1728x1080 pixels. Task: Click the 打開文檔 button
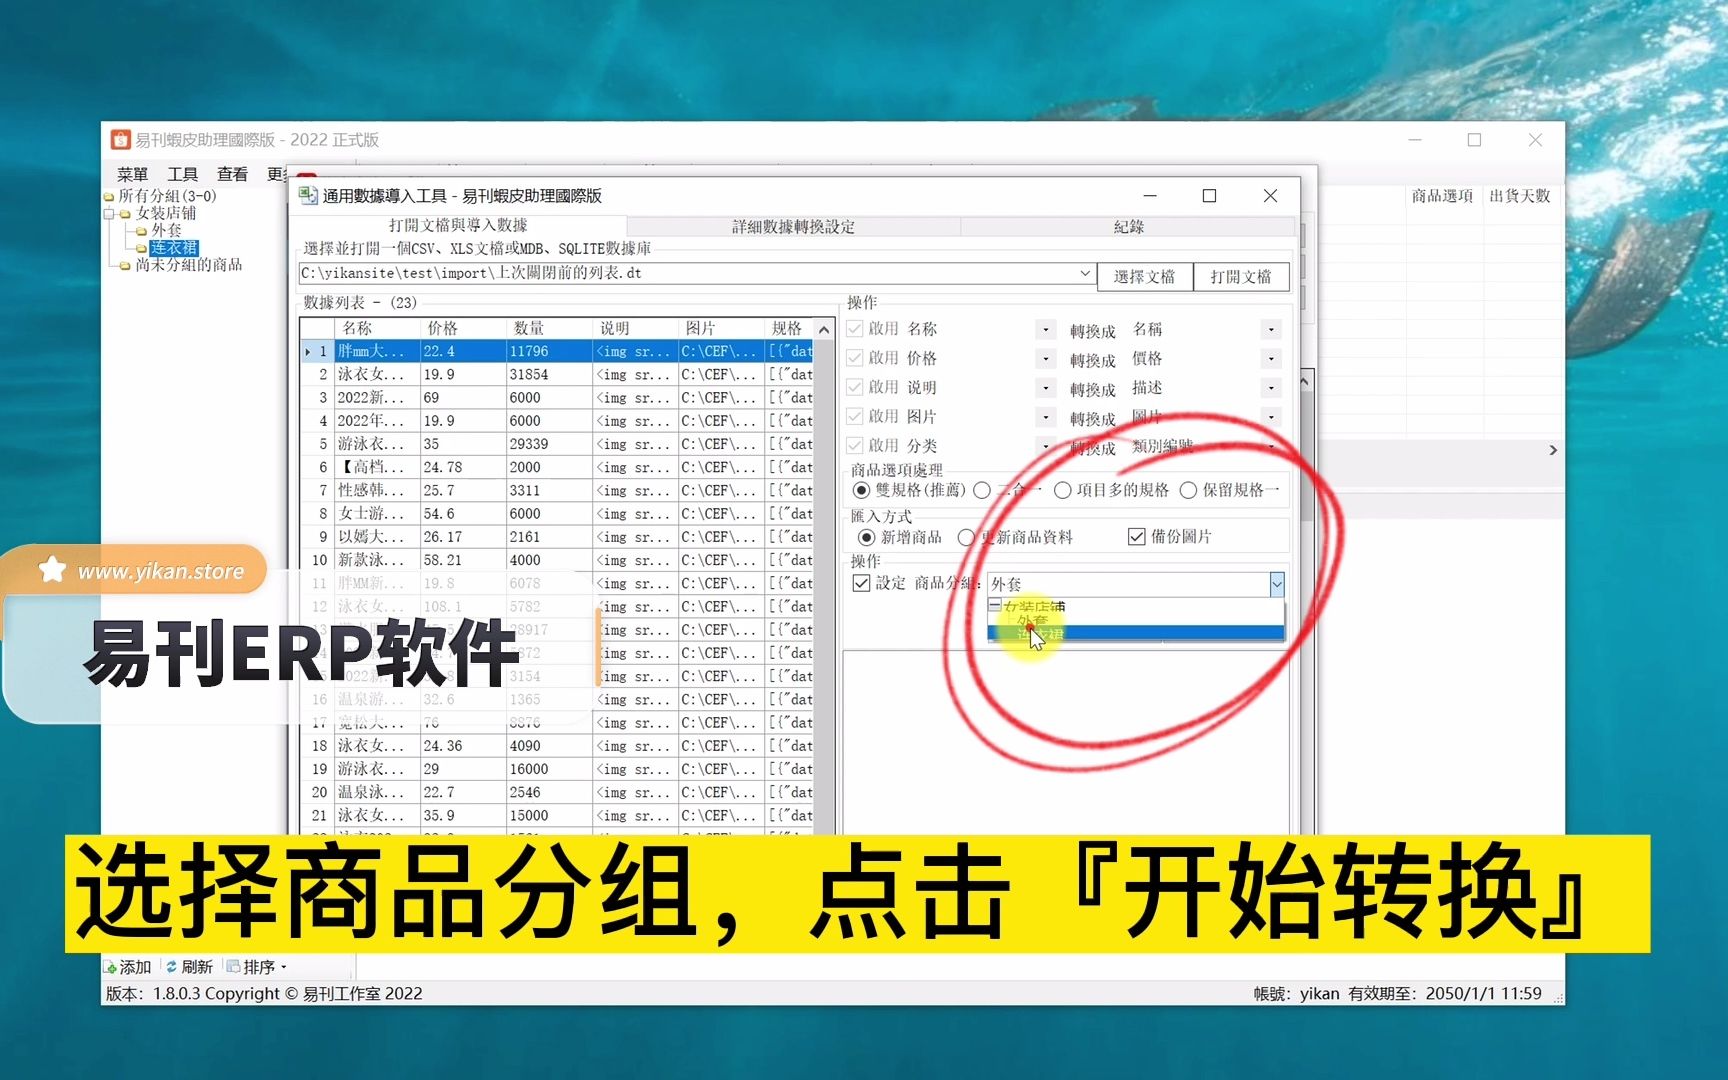tap(1241, 277)
